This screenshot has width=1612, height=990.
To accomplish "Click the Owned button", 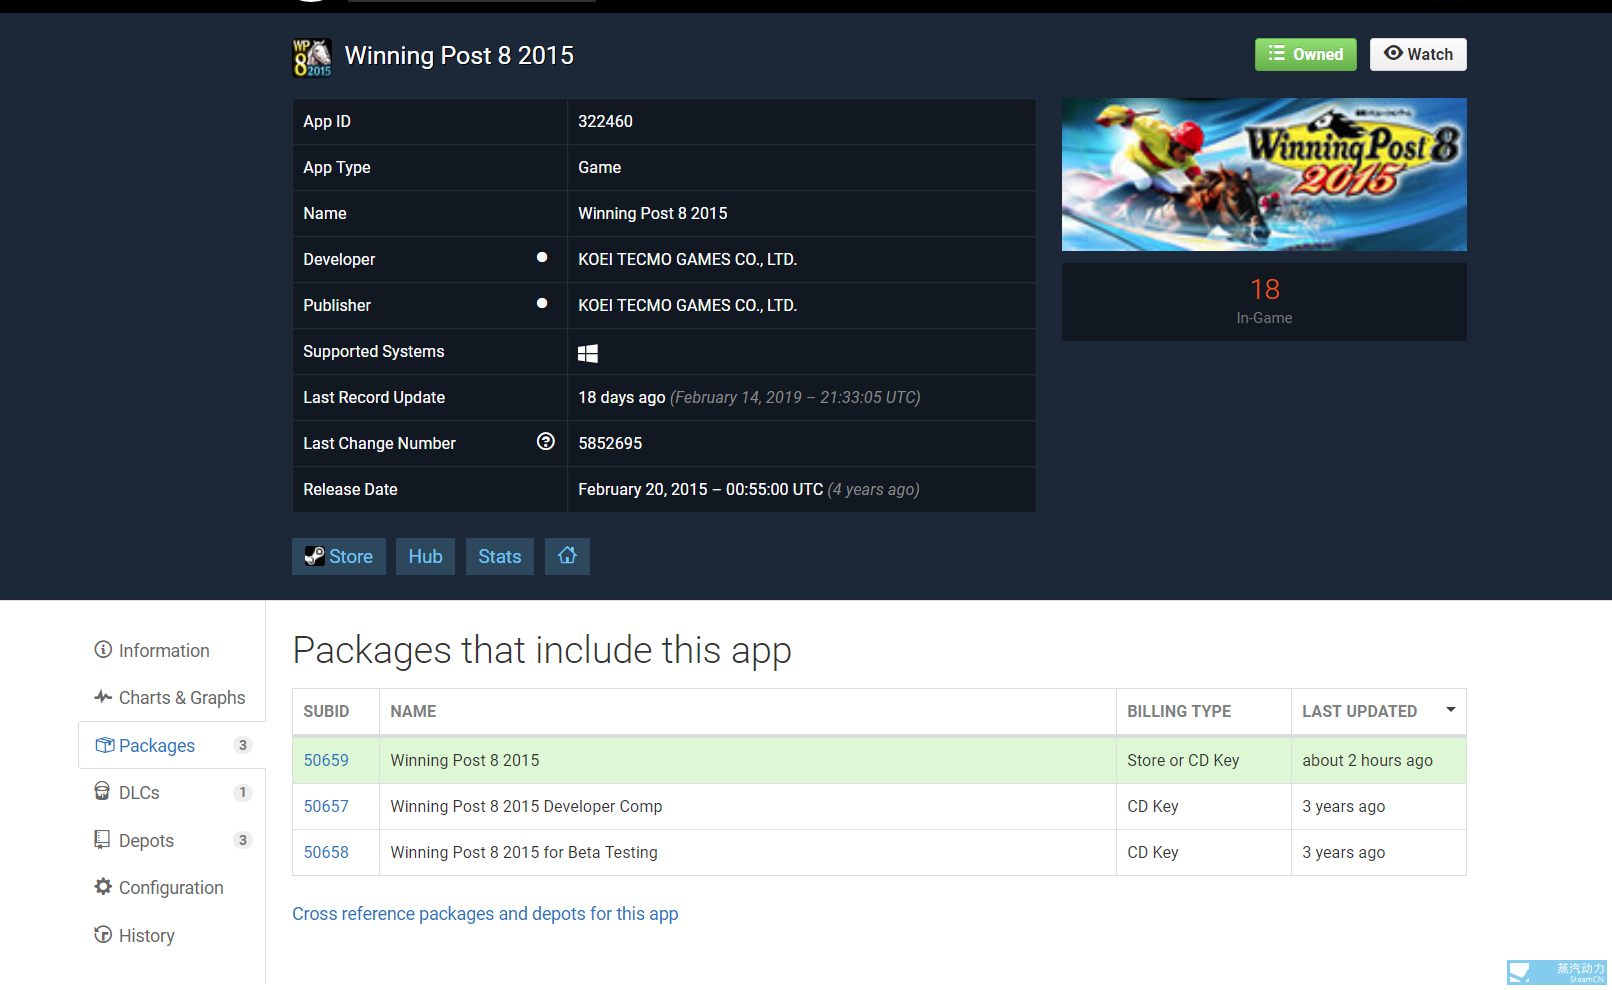I will [1306, 54].
